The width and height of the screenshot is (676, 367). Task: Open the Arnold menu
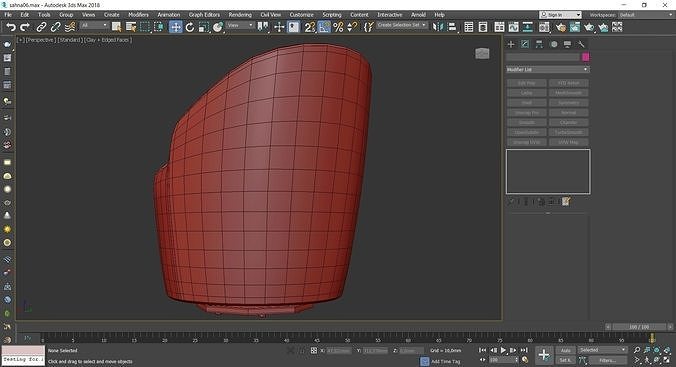coord(418,15)
